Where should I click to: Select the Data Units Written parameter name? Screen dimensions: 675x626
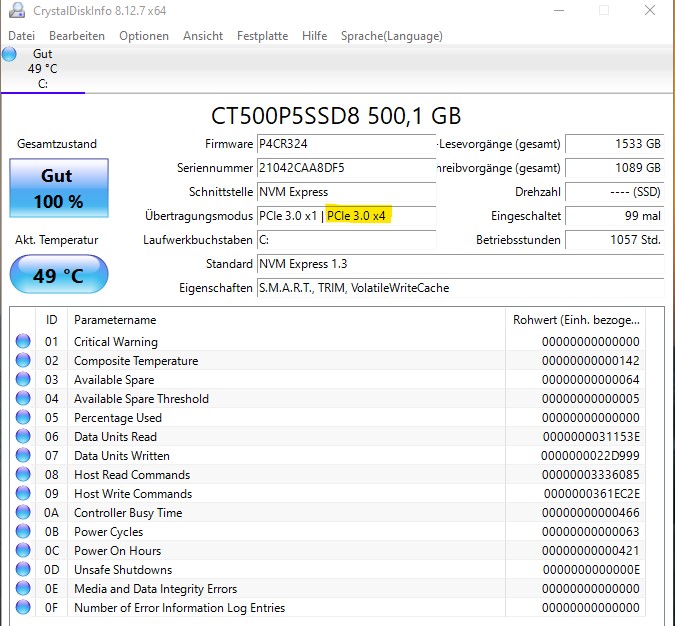[122, 456]
